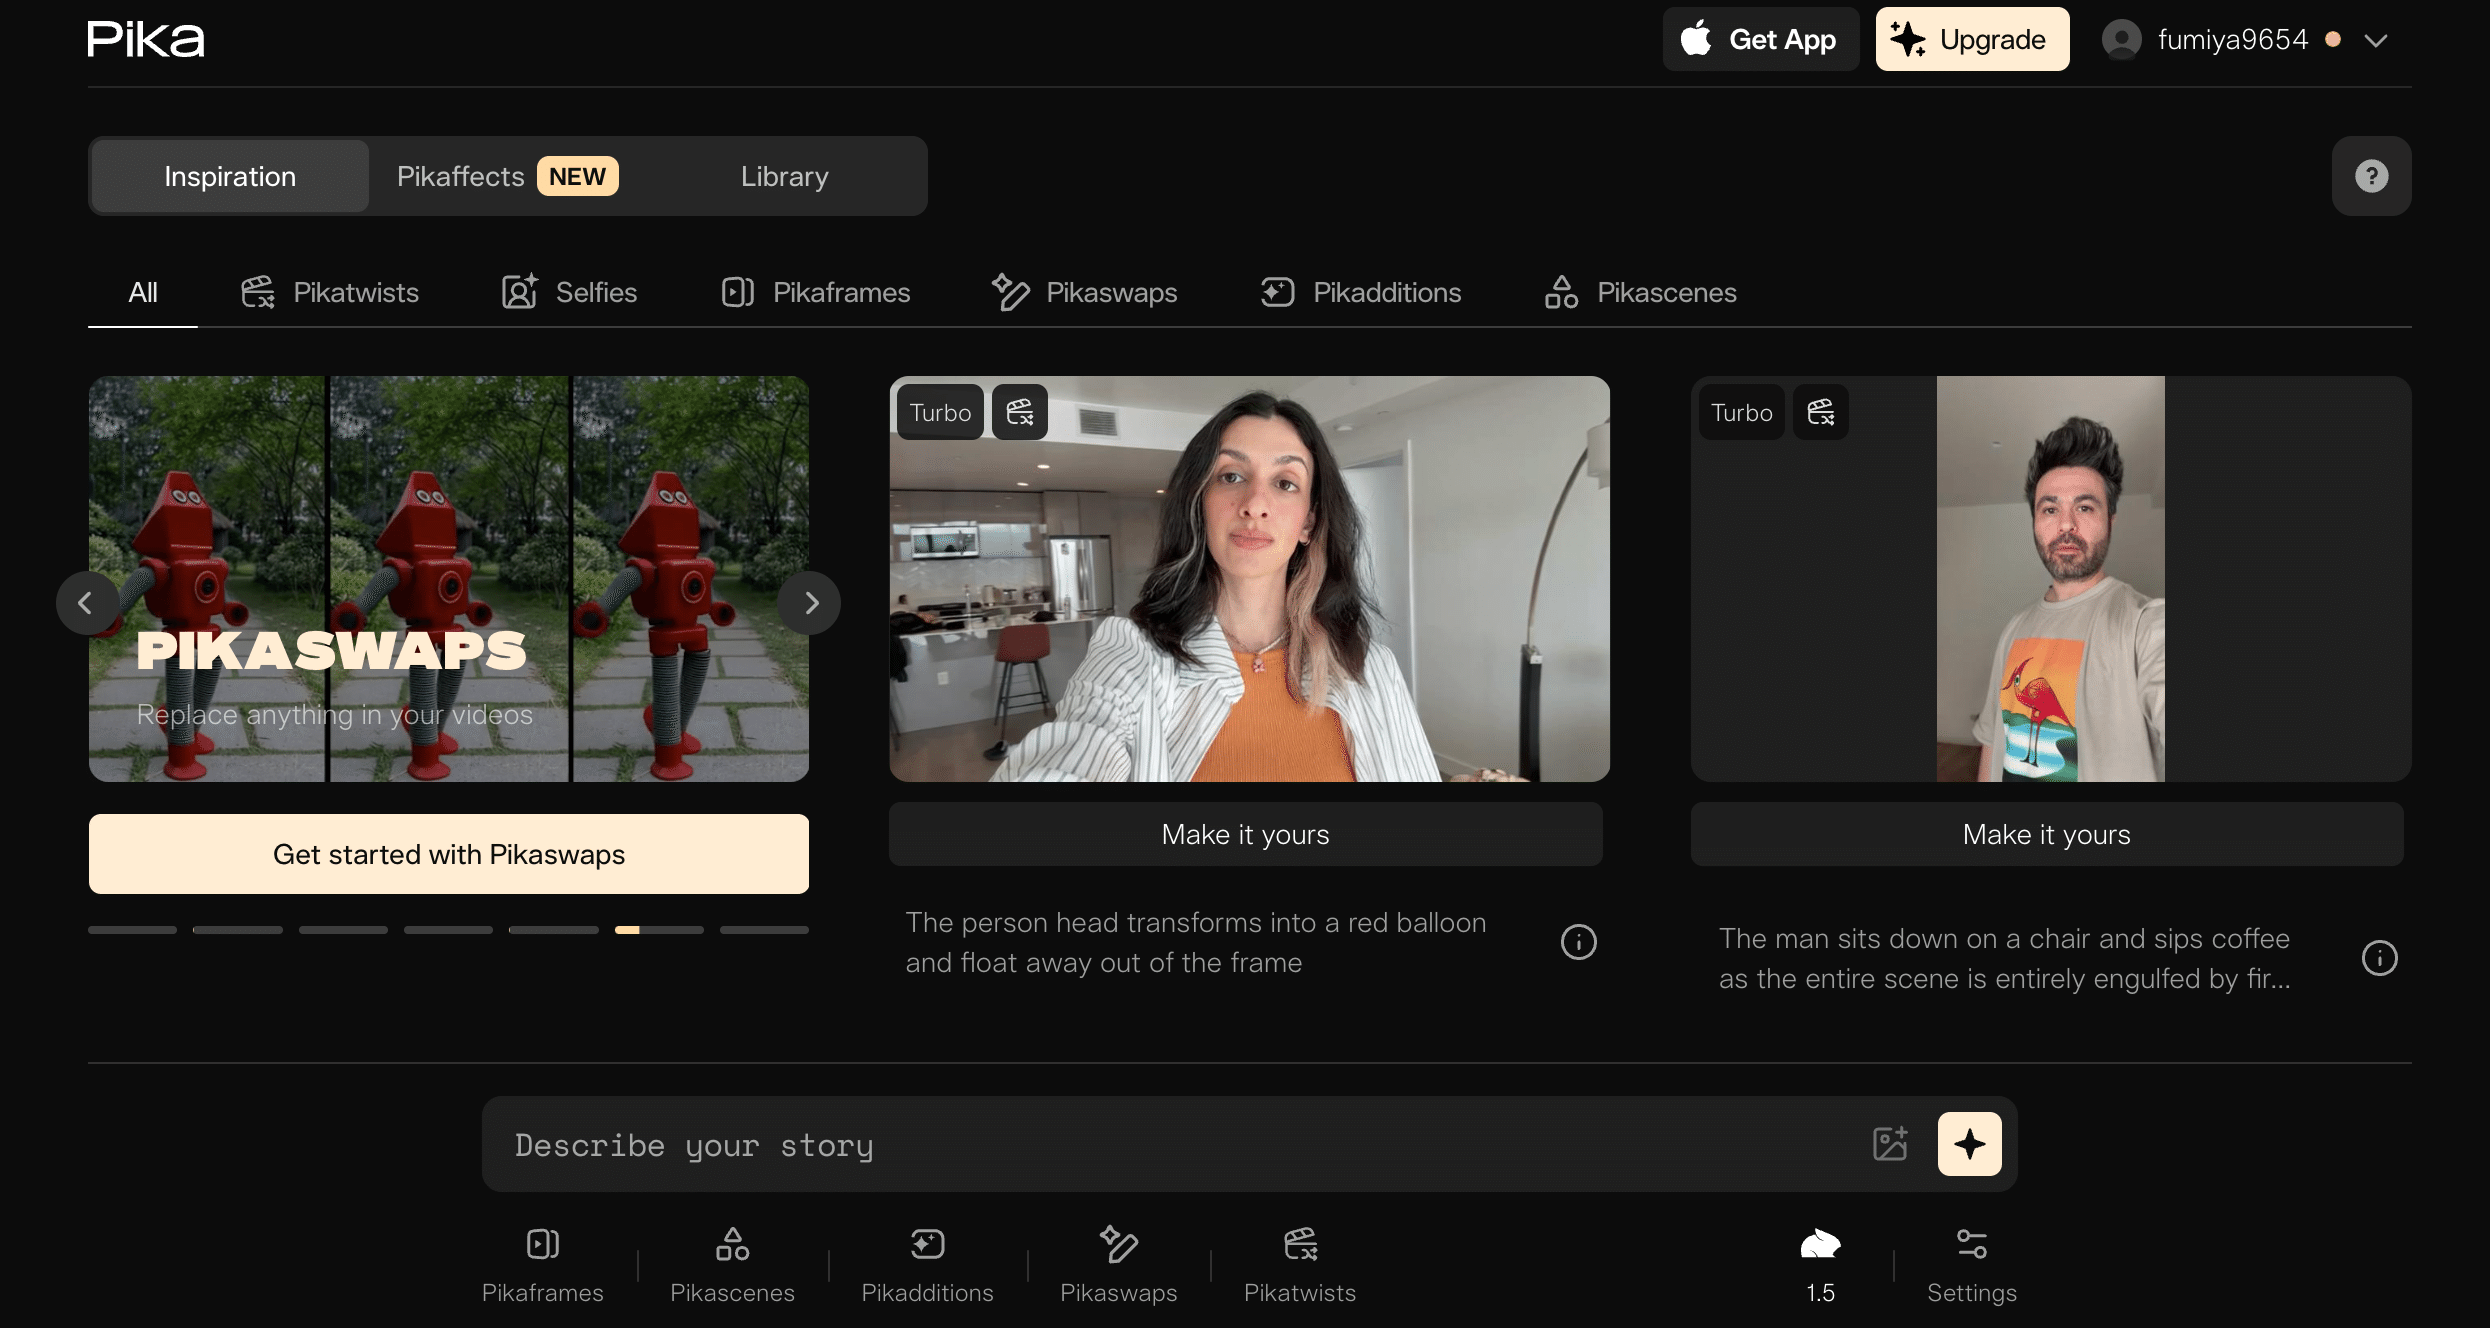Click Pikatwists icon badge on woman video
The height and width of the screenshot is (1328, 2490).
1020,412
